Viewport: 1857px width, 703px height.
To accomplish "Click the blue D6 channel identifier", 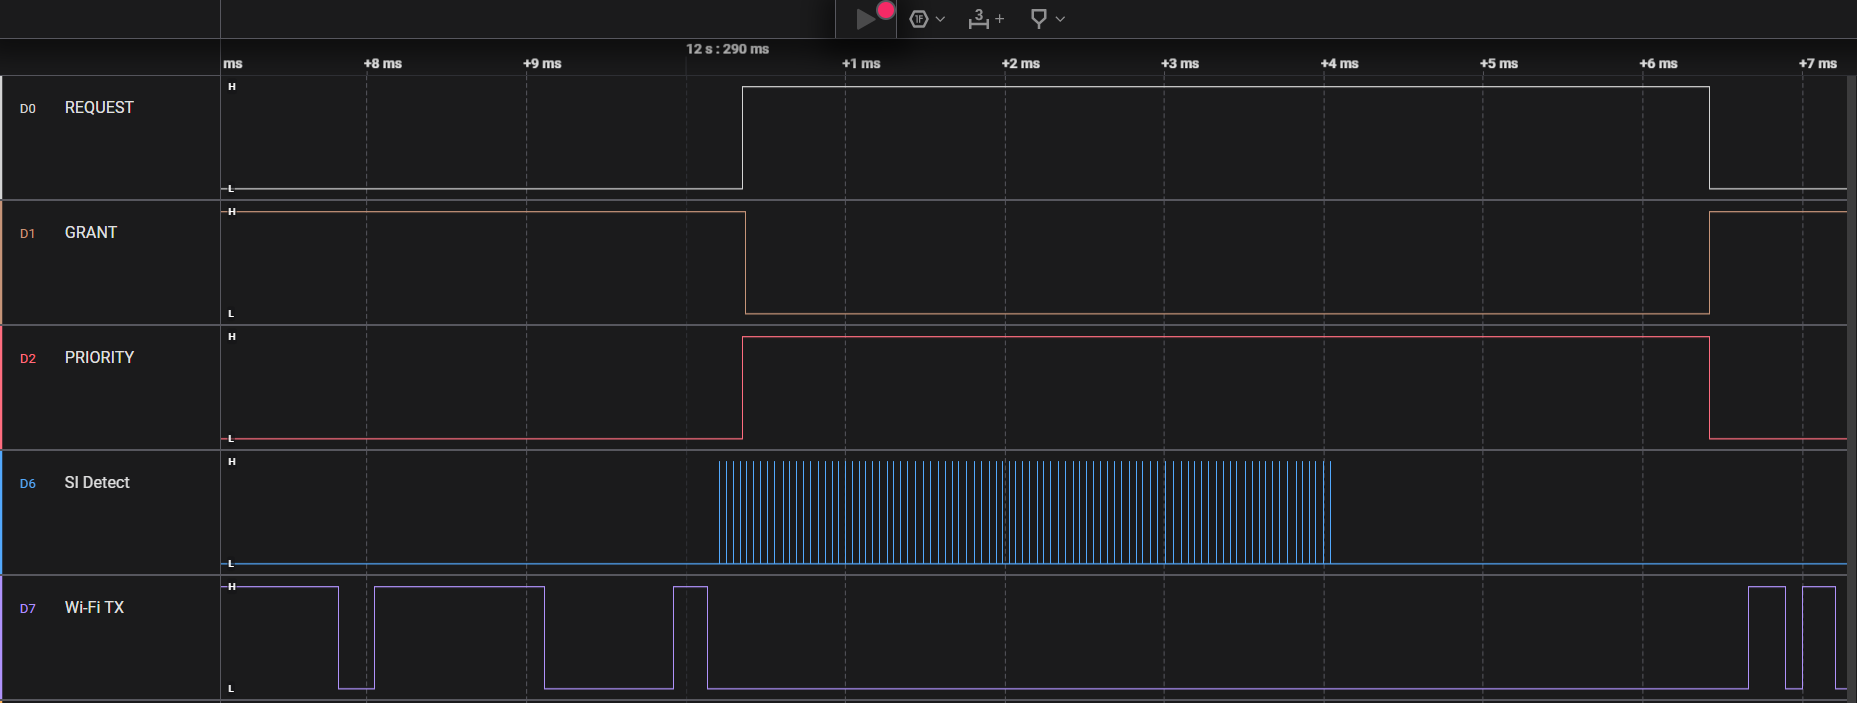I will [x=28, y=483].
